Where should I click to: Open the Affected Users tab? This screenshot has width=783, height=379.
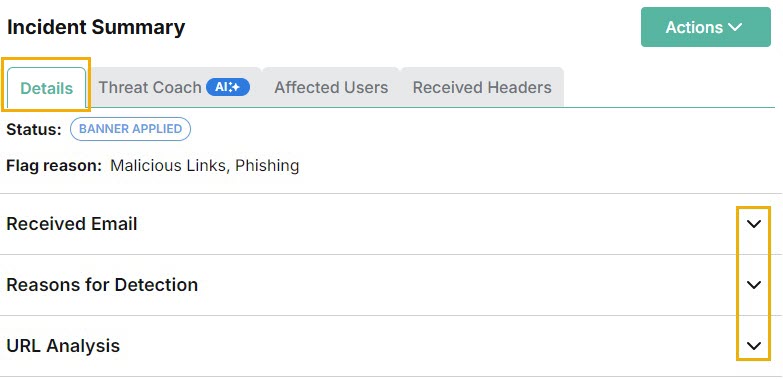[x=331, y=87]
